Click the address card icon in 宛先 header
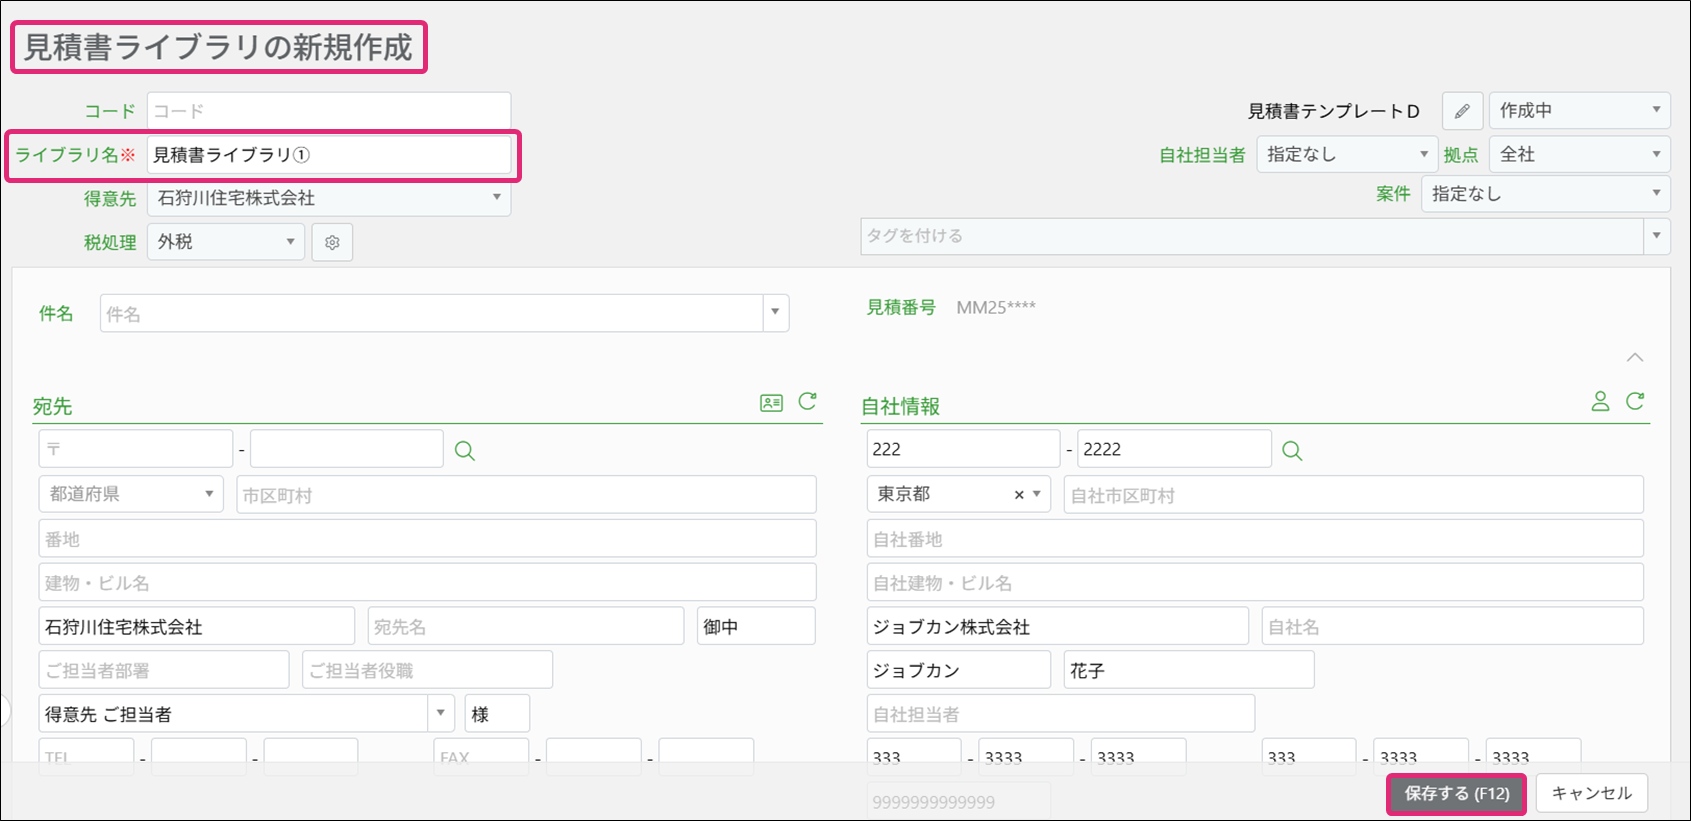 771,403
